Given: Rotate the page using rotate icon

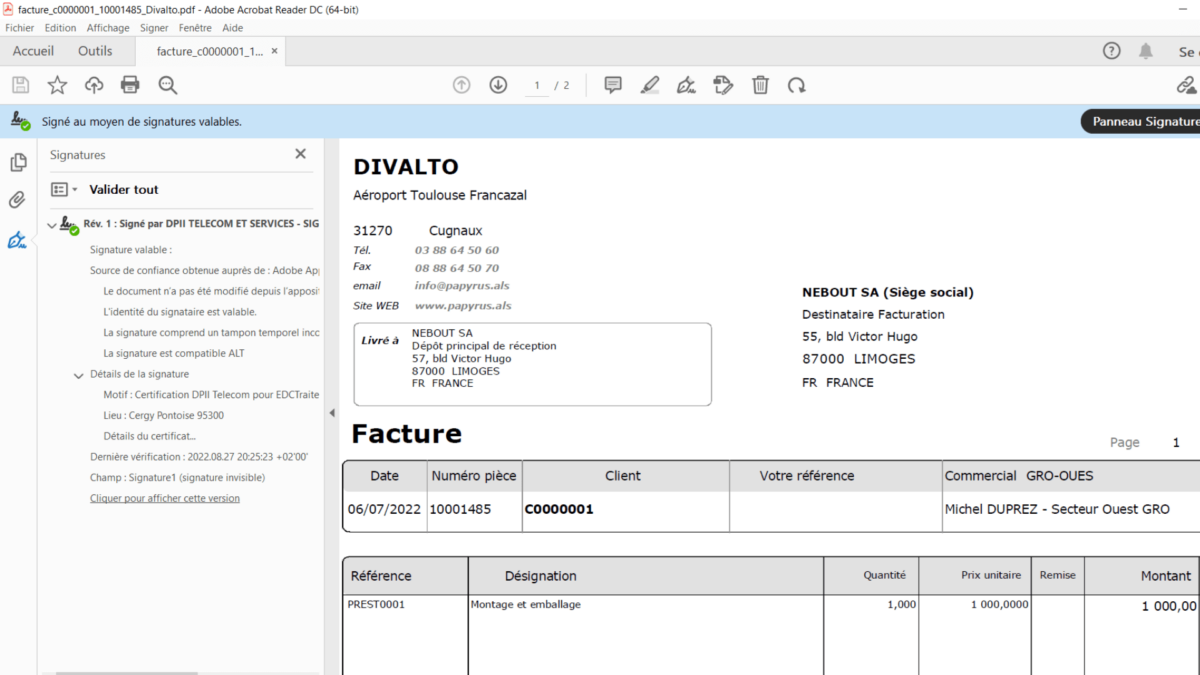Looking at the screenshot, I should [x=796, y=85].
